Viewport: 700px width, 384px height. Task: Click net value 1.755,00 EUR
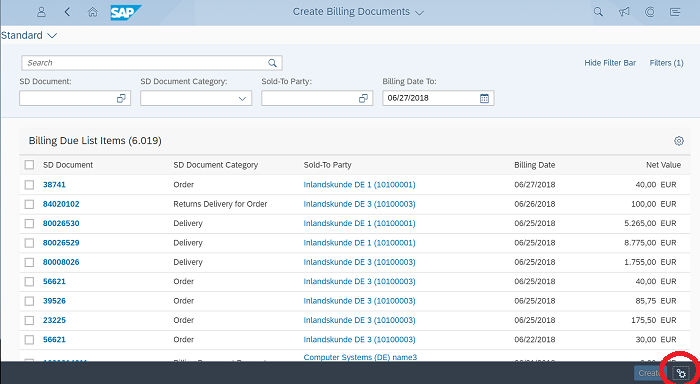point(650,262)
